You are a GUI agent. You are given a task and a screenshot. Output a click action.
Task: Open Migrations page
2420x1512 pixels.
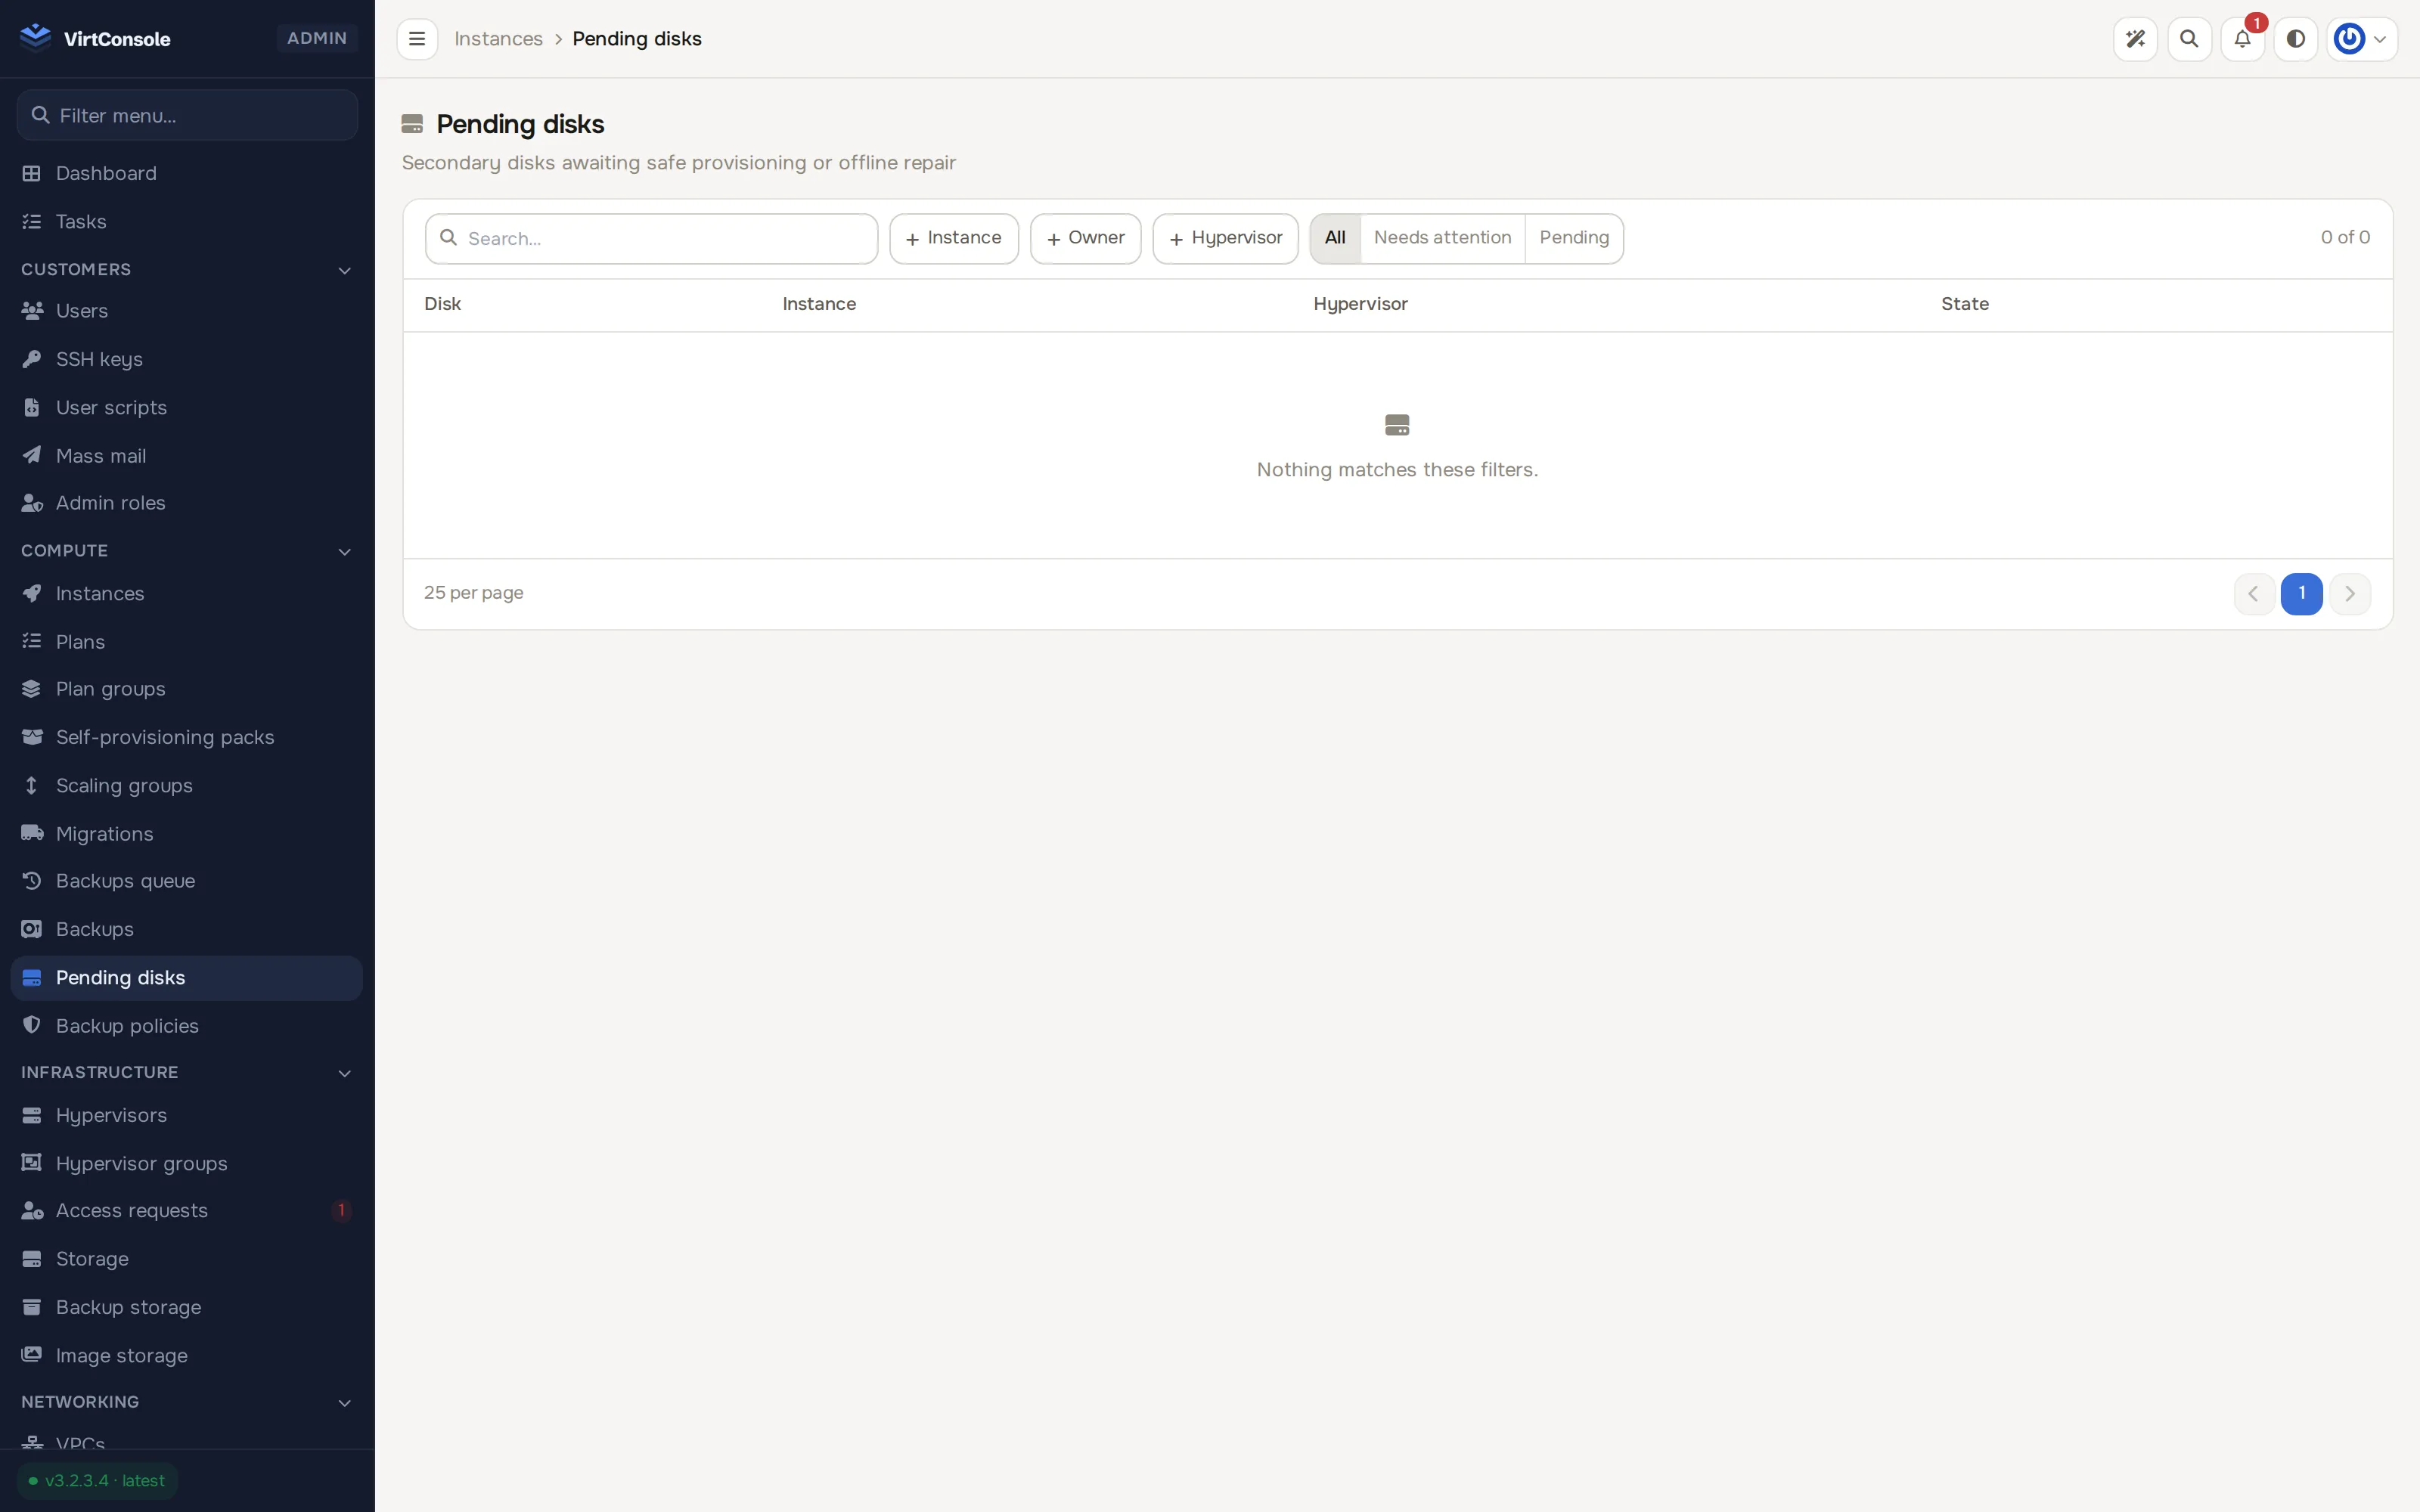point(187,833)
